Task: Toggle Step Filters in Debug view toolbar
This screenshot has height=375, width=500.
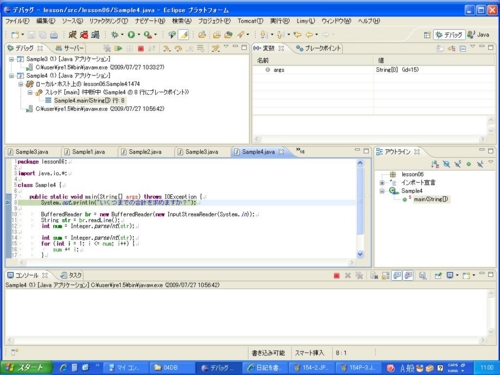Action: click(x=216, y=49)
